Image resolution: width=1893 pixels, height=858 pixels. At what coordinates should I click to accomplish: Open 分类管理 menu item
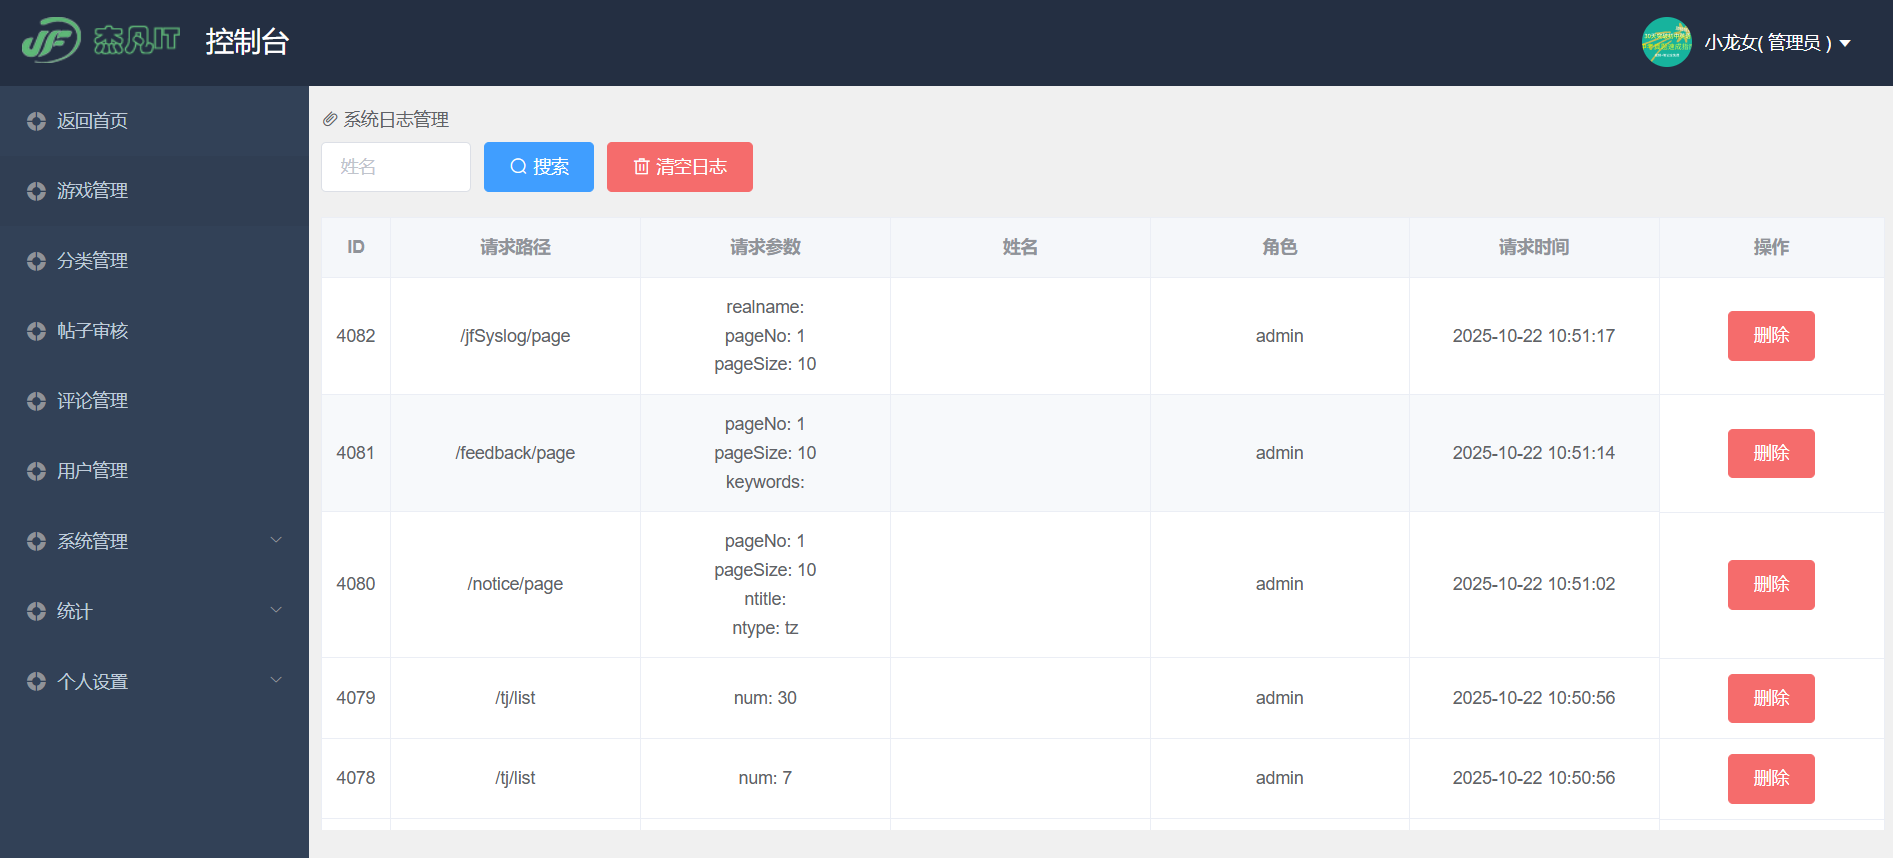tap(154, 261)
